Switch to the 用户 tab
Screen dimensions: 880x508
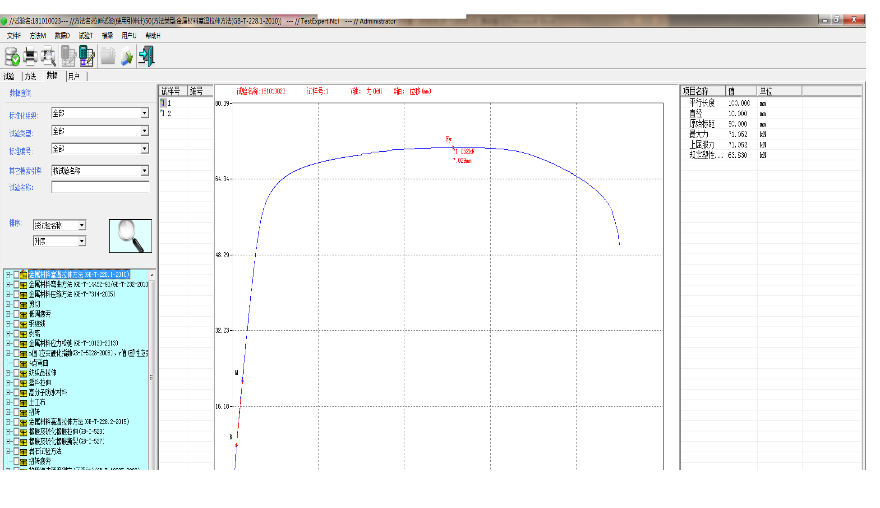[74, 76]
